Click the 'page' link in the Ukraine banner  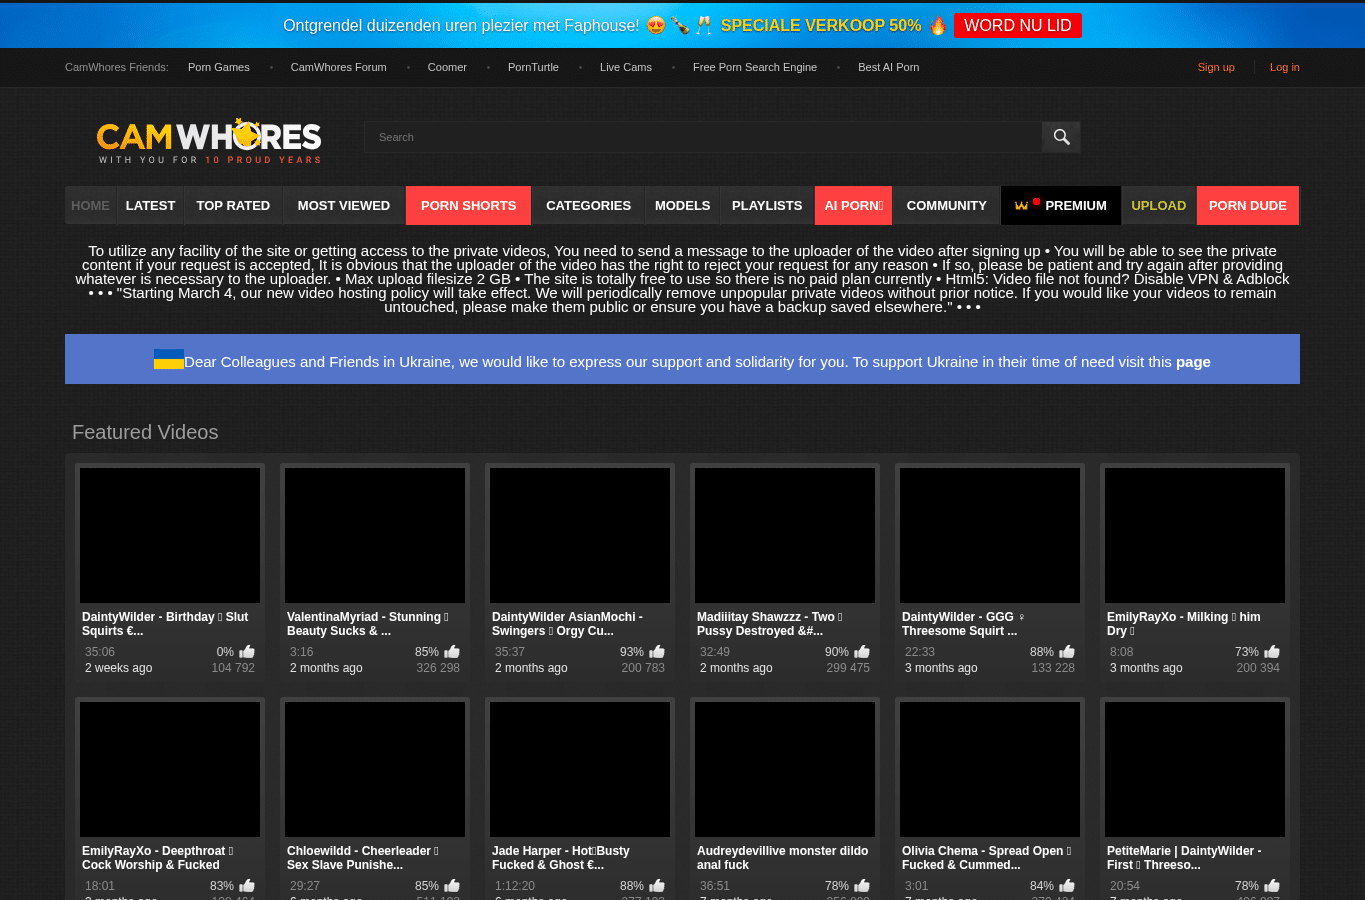coord(1193,362)
